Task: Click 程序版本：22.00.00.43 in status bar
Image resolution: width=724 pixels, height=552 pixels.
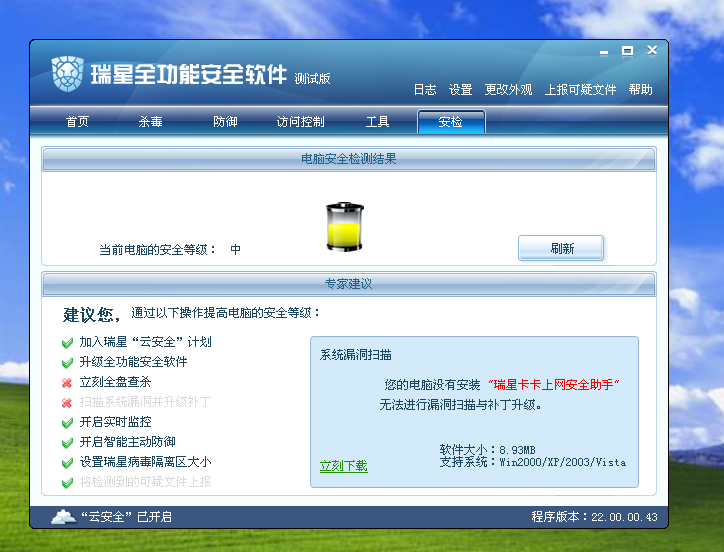Action: (595, 517)
